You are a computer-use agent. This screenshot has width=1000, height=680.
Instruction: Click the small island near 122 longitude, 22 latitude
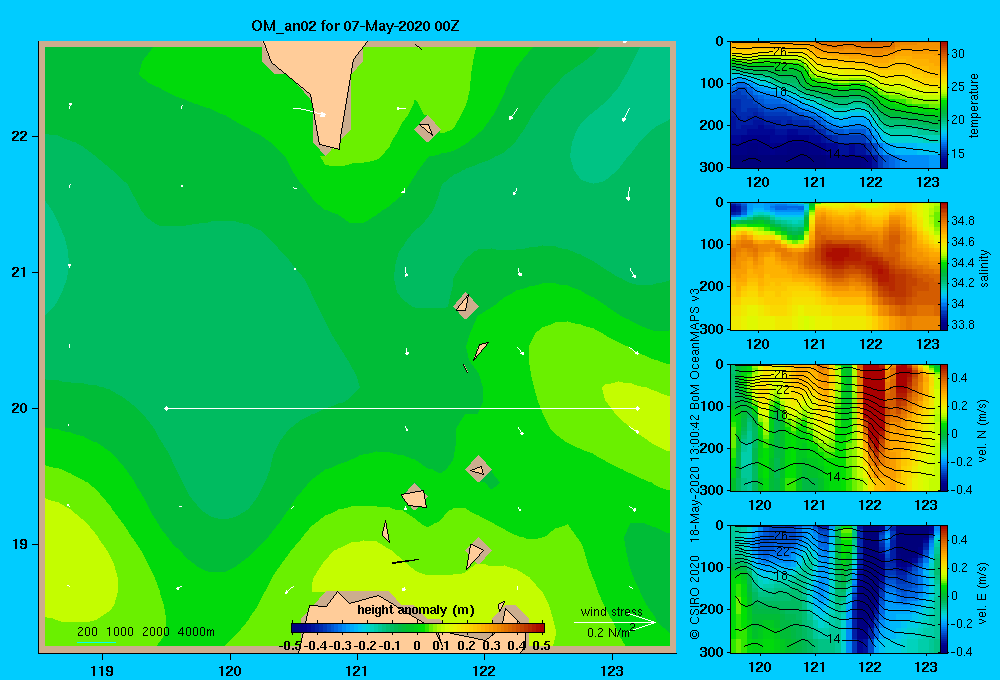click(427, 129)
